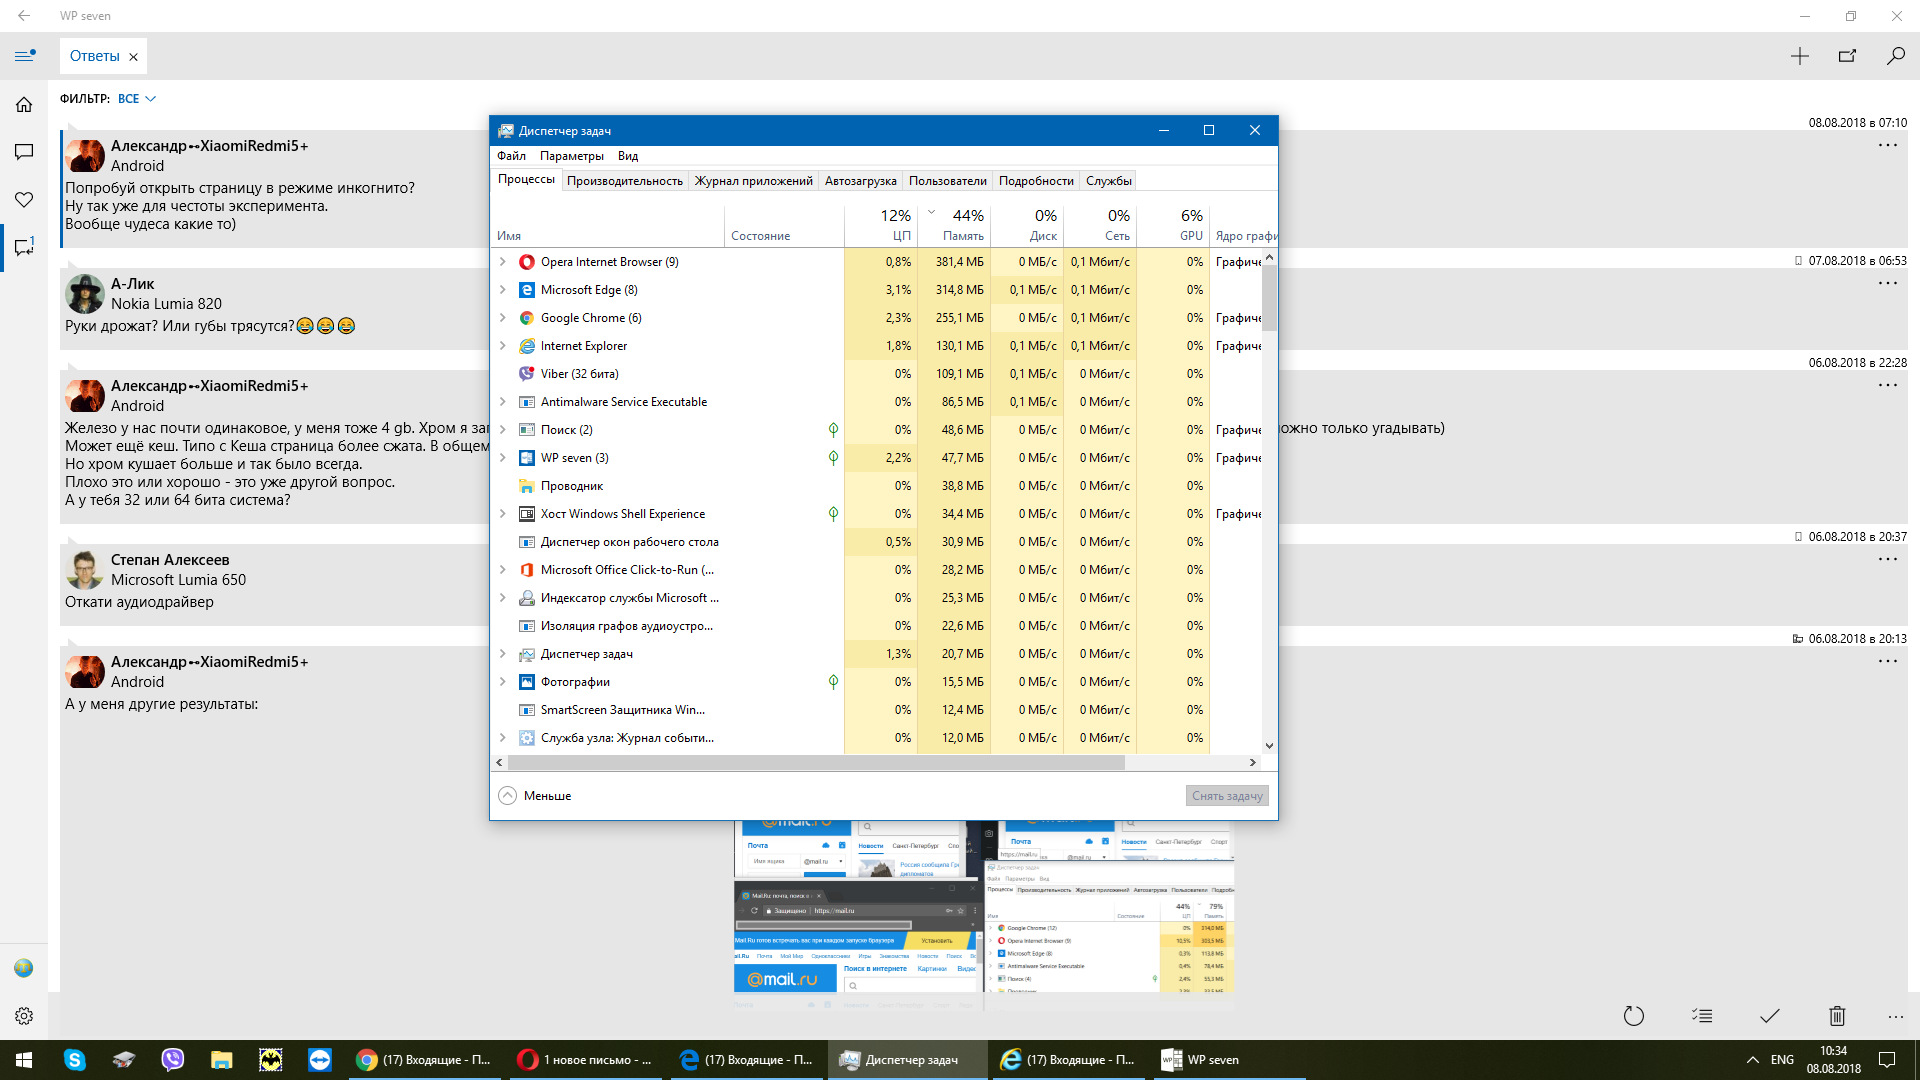Open Файл menu in Task Manager

(511, 156)
